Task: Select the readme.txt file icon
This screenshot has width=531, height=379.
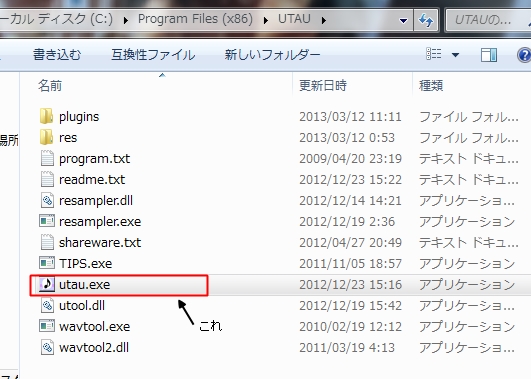Action: pyautogui.click(x=47, y=180)
